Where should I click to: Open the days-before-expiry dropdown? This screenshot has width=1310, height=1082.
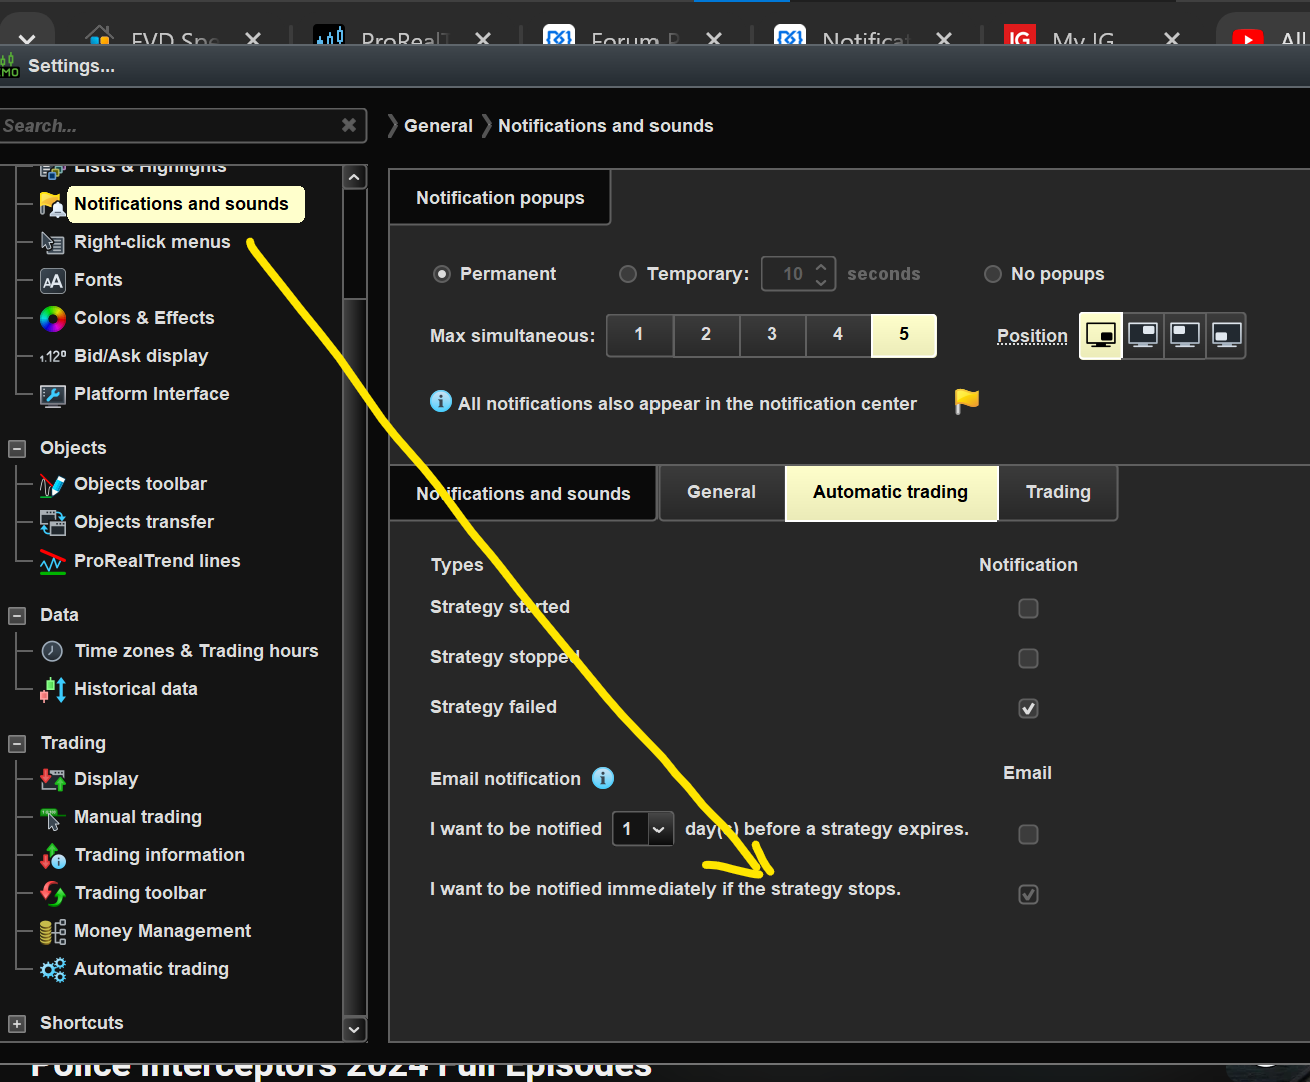click(643, 829)
